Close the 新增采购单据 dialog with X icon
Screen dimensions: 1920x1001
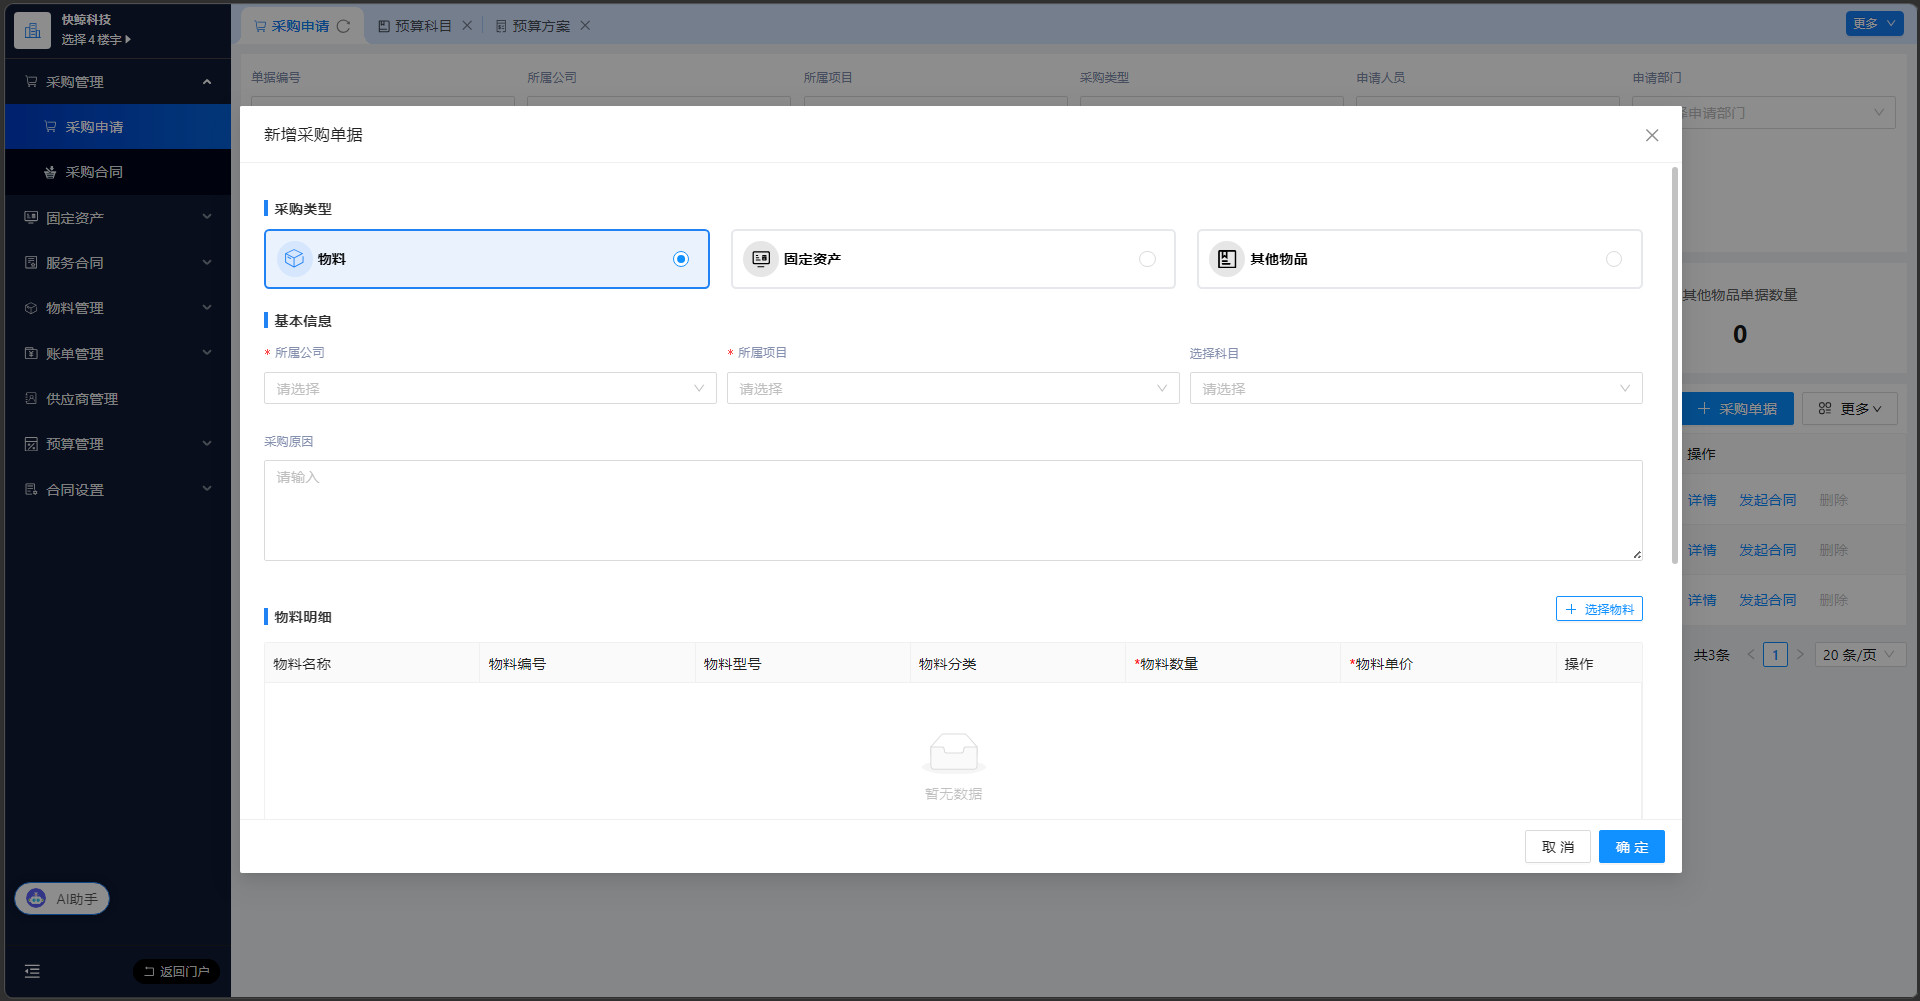[x=1651, y=135]
